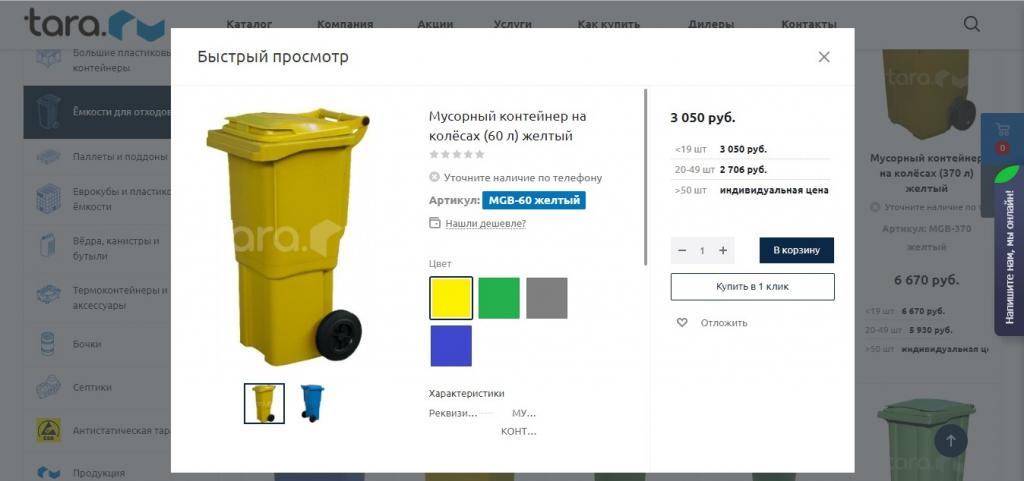Click the Нашли дешевле? link

485,224
